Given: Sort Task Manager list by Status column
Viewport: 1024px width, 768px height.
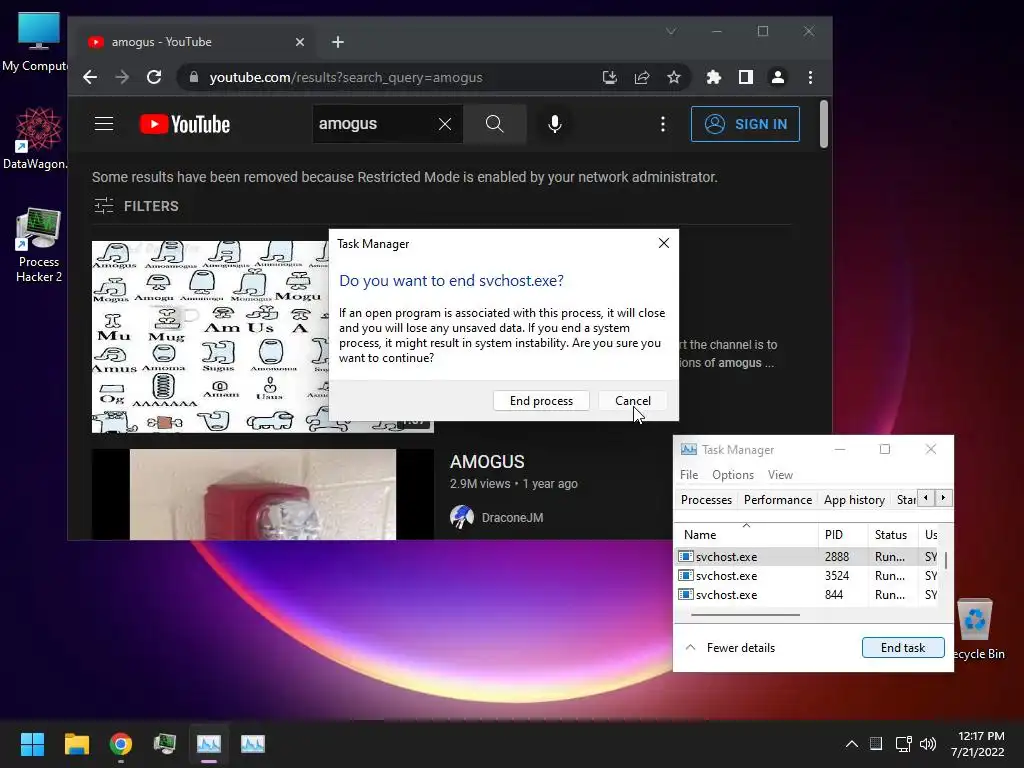Looking at the screenshot, I should coord(892,534).
